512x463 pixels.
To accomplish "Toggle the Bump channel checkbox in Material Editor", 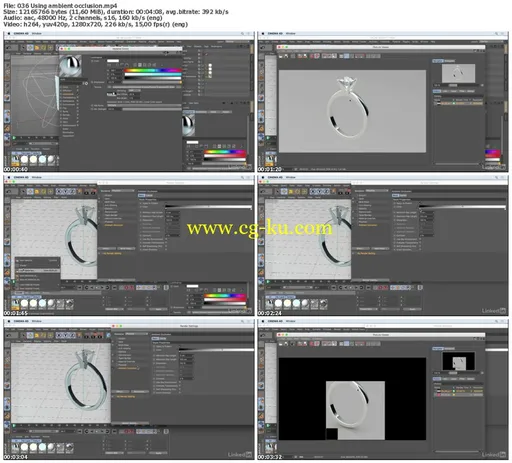I will (x=78, y=111).
